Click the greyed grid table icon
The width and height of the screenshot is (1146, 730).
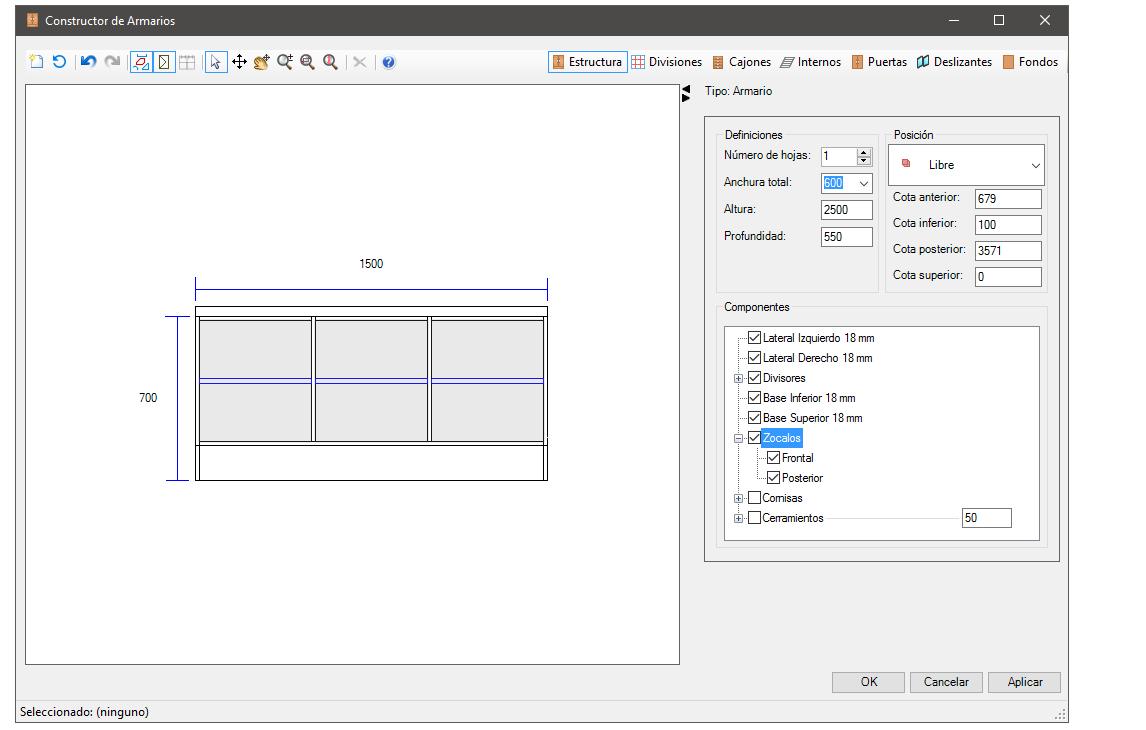187,62
